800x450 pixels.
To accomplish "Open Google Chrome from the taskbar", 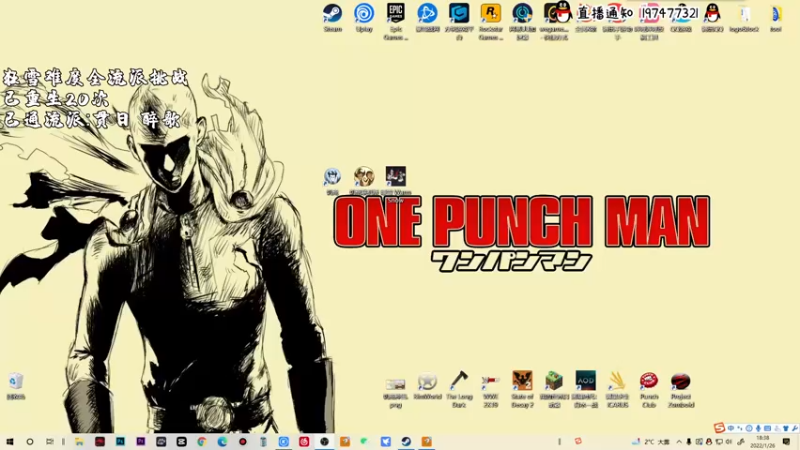I will tap(202, 442).
